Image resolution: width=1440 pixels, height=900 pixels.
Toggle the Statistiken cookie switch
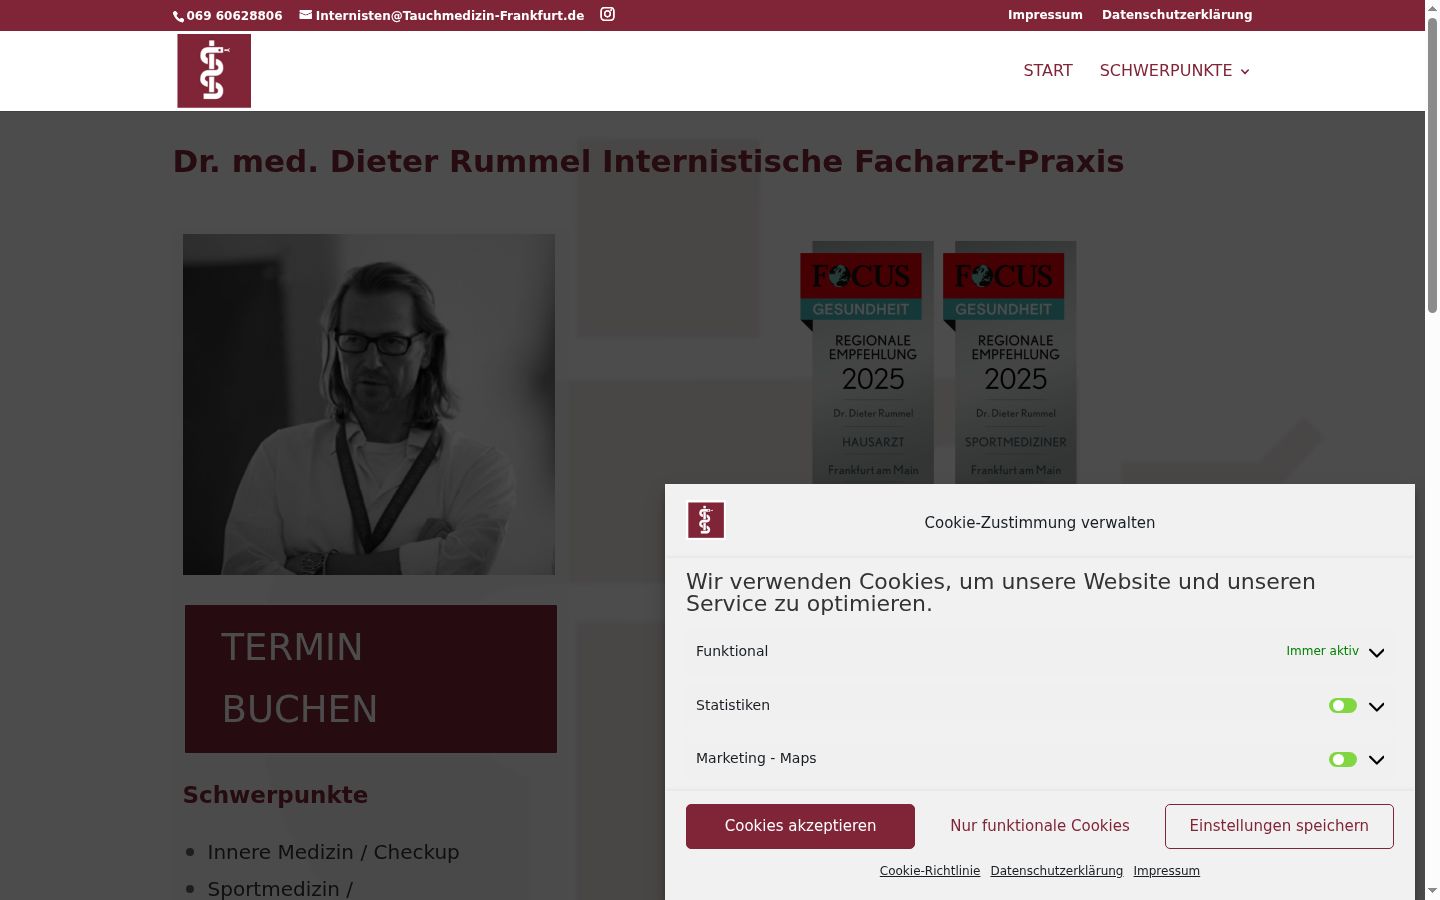(1343, 706)
